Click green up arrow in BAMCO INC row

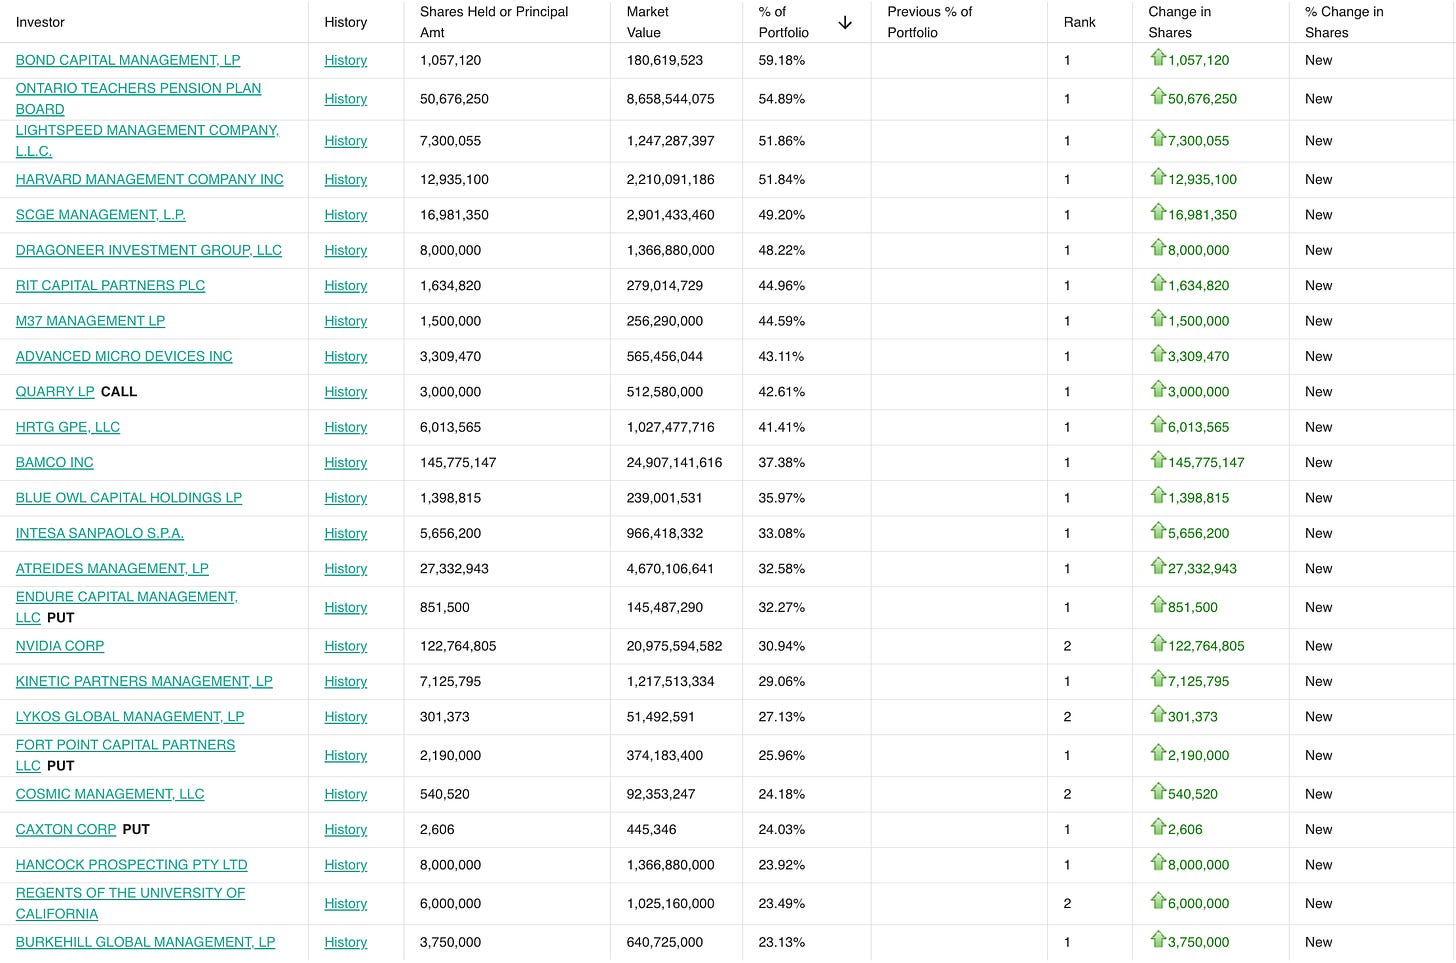[1158, 461]
